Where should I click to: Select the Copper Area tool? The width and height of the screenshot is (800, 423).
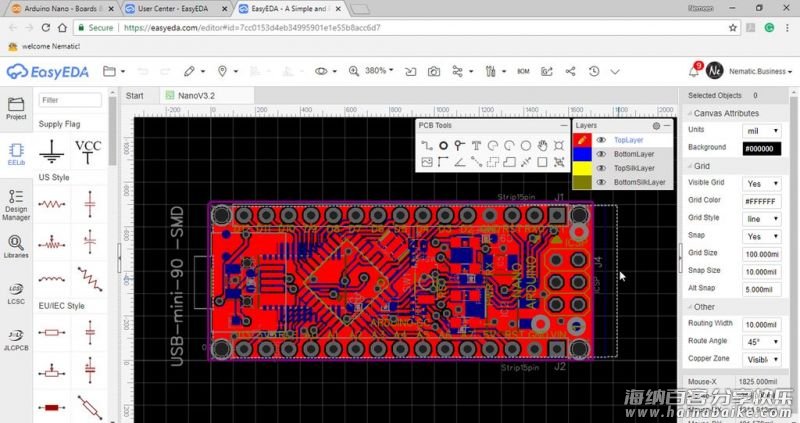(492, 162)
